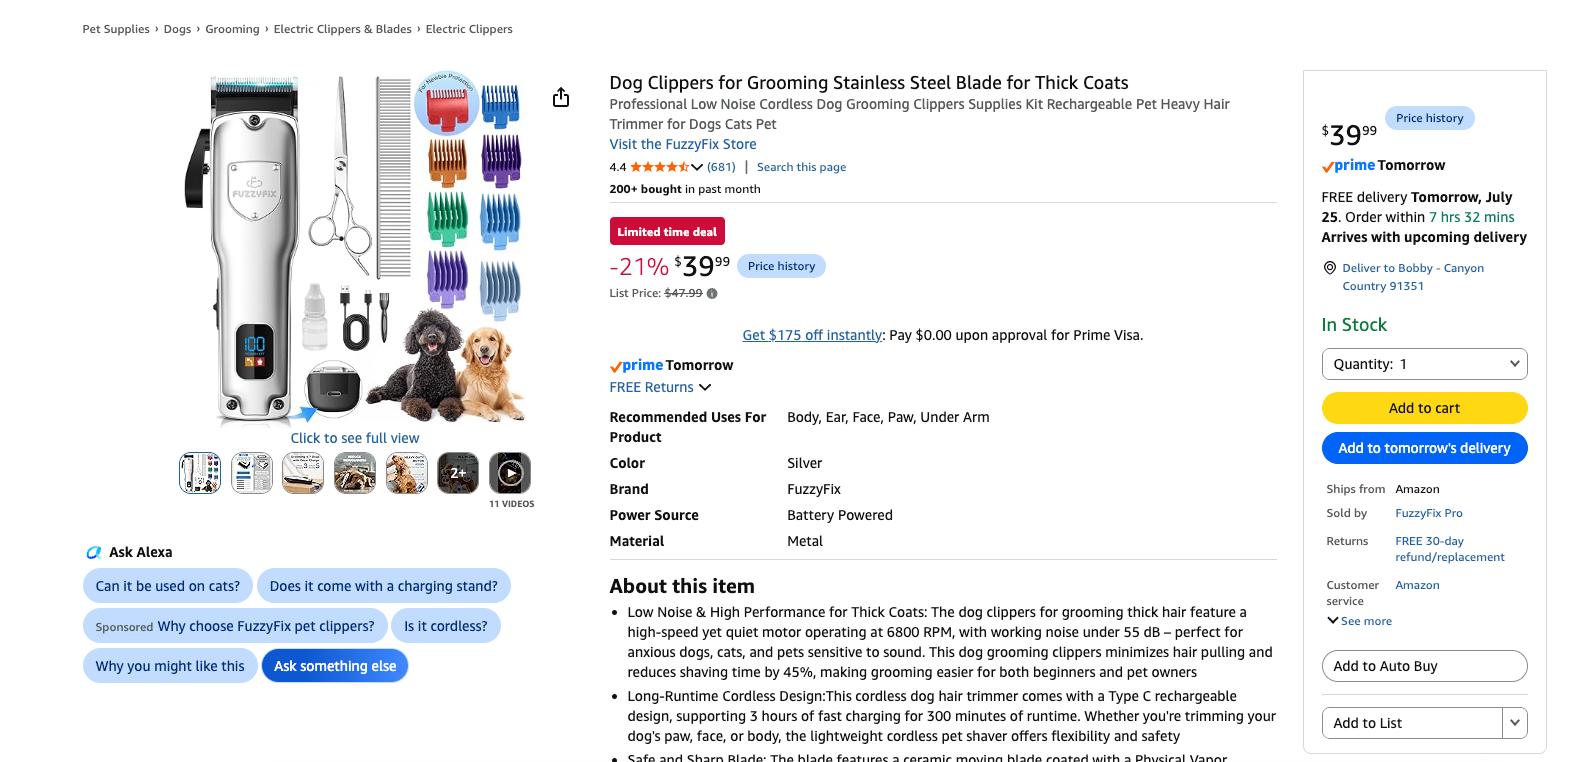Open the Add to List dropdown arrow
Image resolution: width=1581 pixels, height=762 pixels.
pyautogui.click(x=1515, y=723)
